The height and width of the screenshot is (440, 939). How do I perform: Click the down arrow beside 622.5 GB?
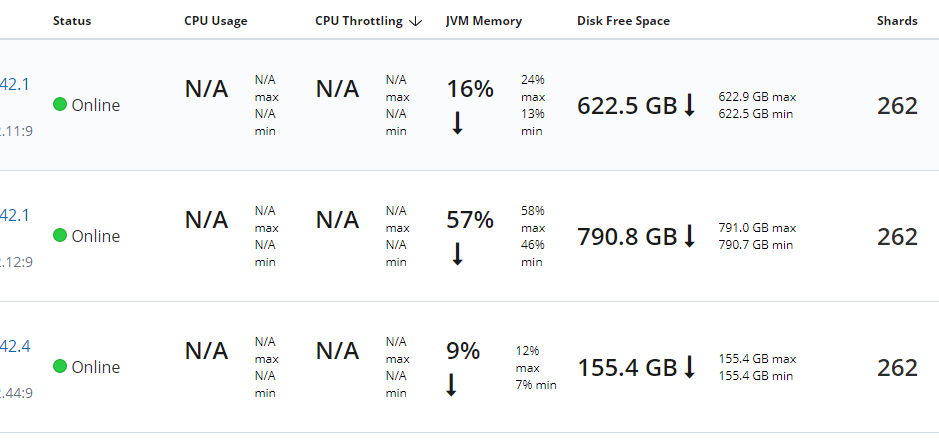click(689, 105)
